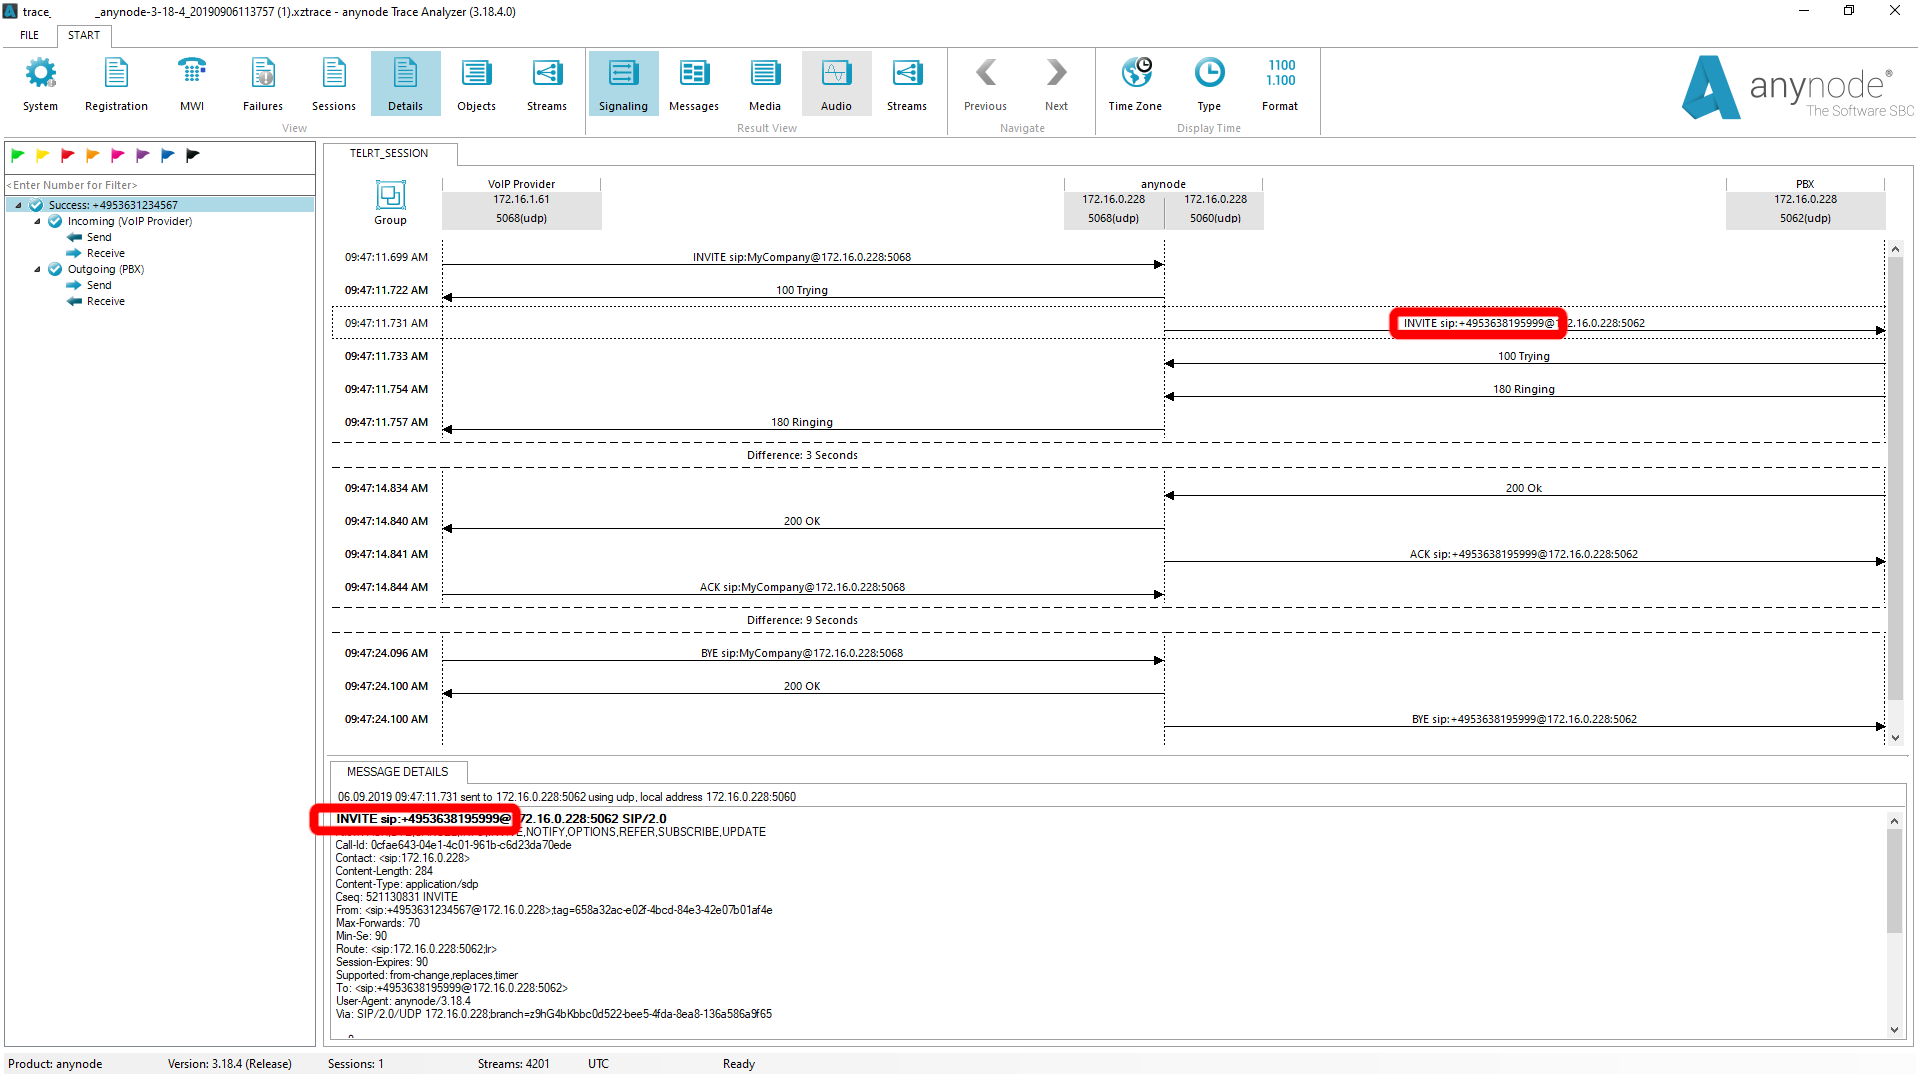The width and height of the screenshot is (1920, 1080).
Task: Open the Registration view
Action: [x=116, y=84]
